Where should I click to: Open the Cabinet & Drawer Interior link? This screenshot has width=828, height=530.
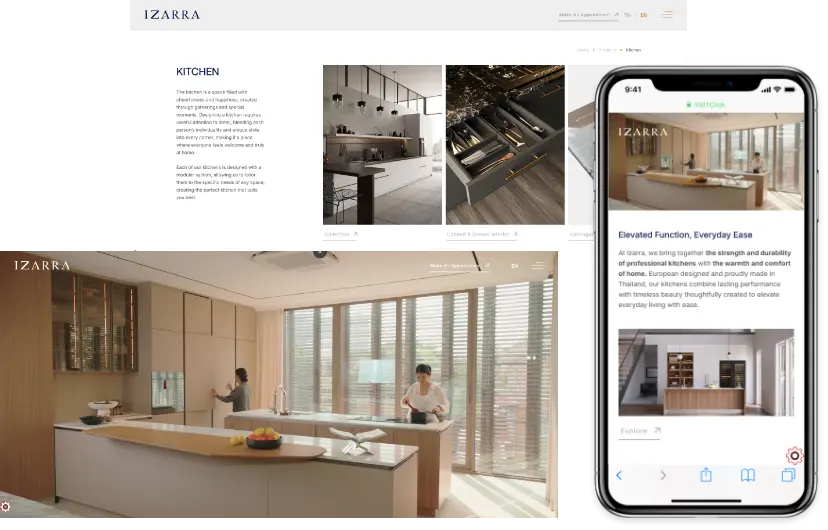click(x=482, y=234)
